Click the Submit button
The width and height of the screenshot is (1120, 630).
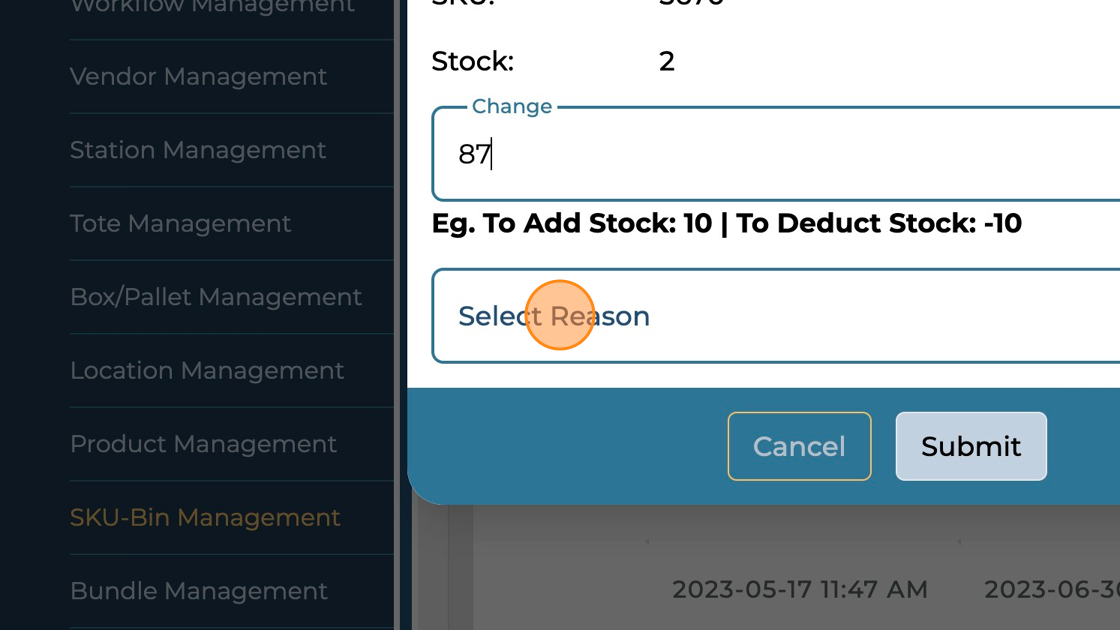point(970,446)
